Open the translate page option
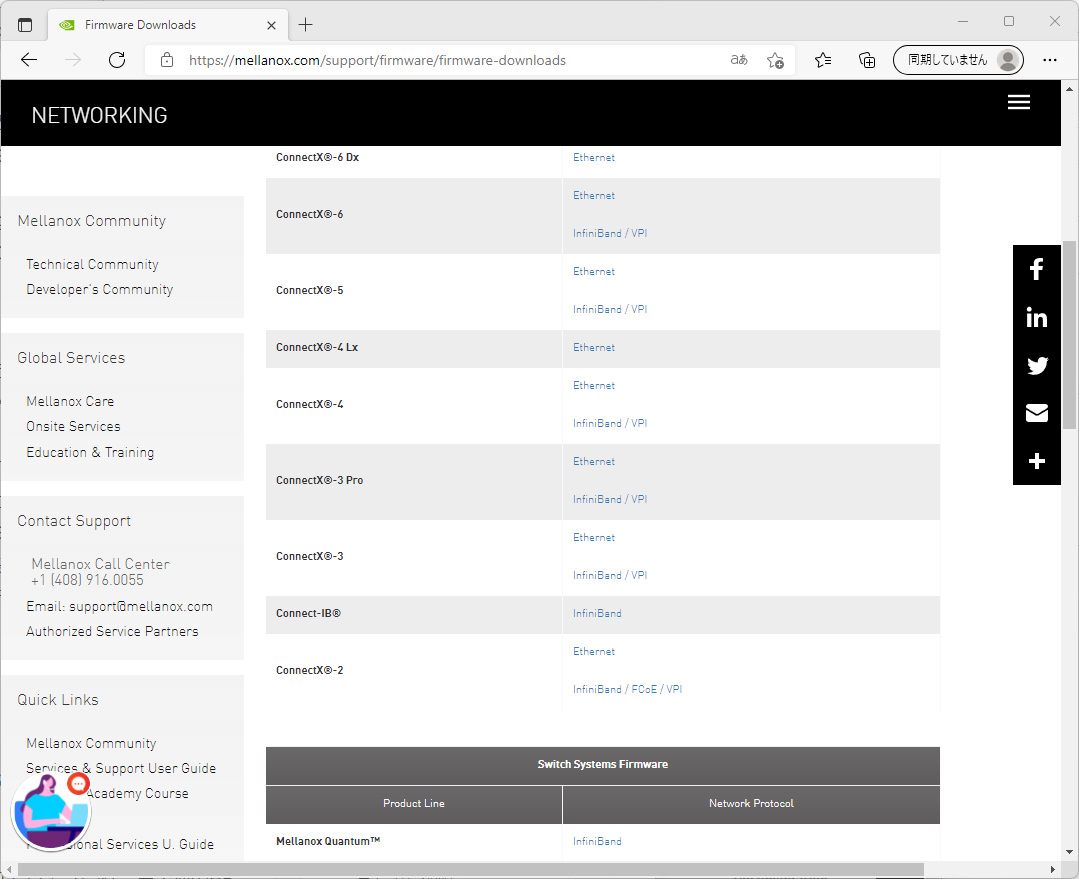Image resolution: width=1079 pixels, height=879 pixels. click(x=739, y=60)
